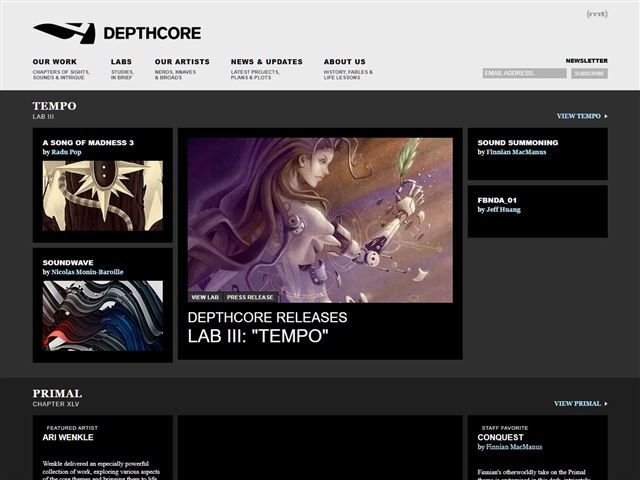Click the Ari Wenkle featured artist name
Viewport: 640px width, 480px height.
click(x=68, y=437)
